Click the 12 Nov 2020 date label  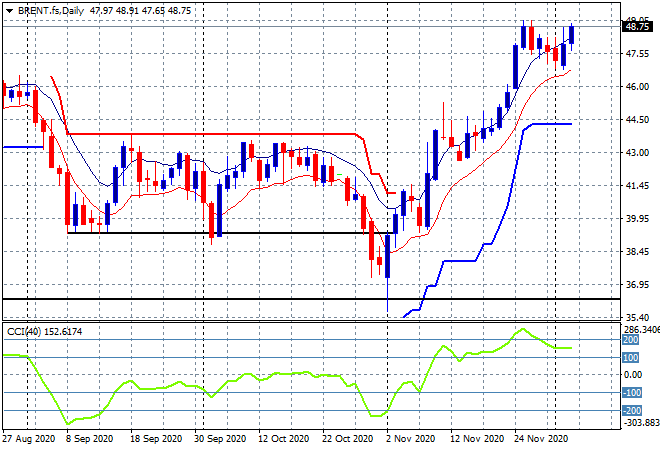click(x=477, y=439)
